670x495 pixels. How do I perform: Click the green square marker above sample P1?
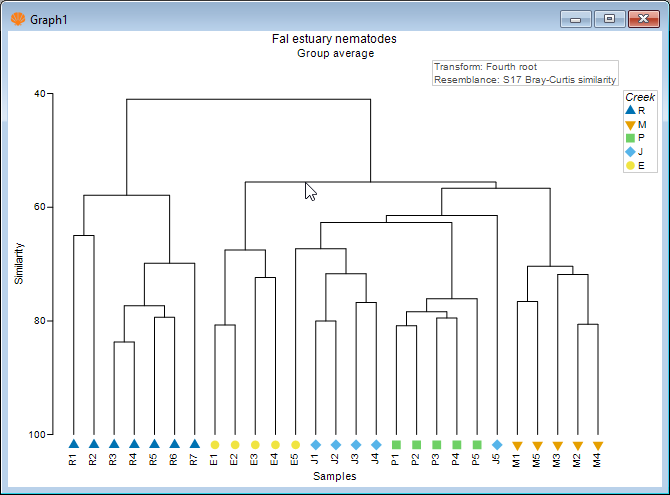[x=397, y=444]
